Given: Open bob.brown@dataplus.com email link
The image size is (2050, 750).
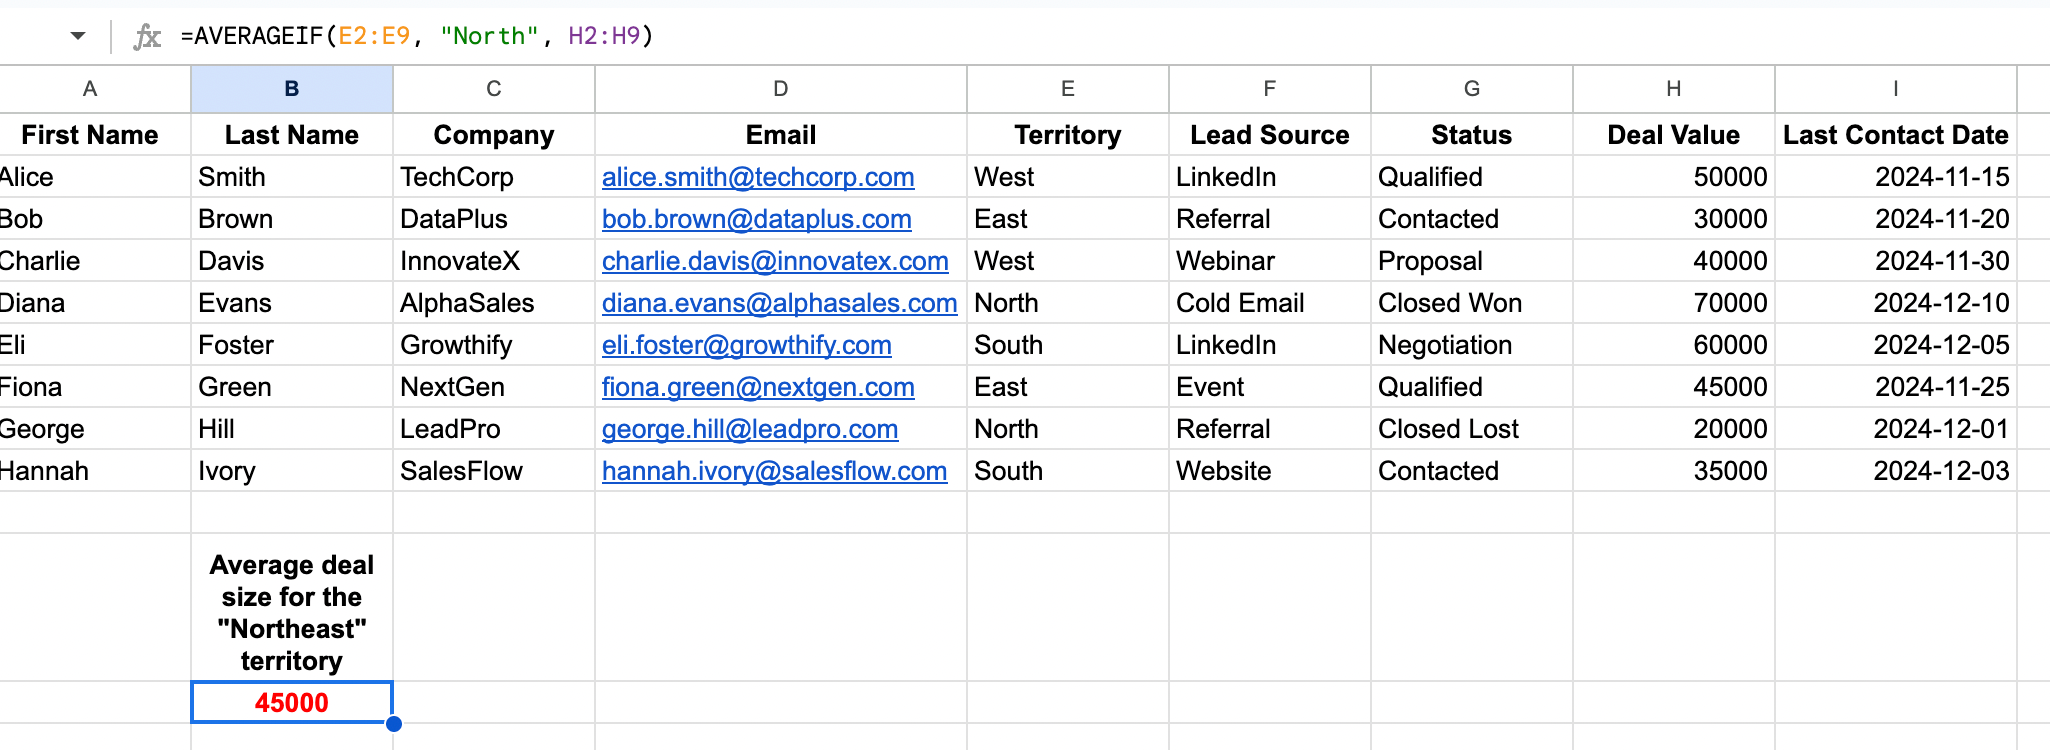Looking at the screenshot, I should click(x=756, y=219).
